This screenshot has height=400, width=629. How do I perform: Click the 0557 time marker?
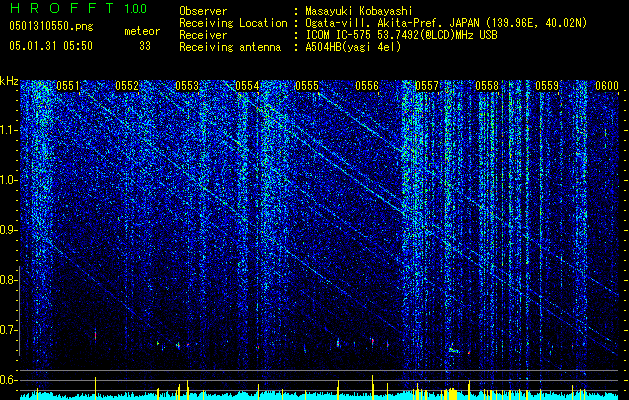click(427, 86)
